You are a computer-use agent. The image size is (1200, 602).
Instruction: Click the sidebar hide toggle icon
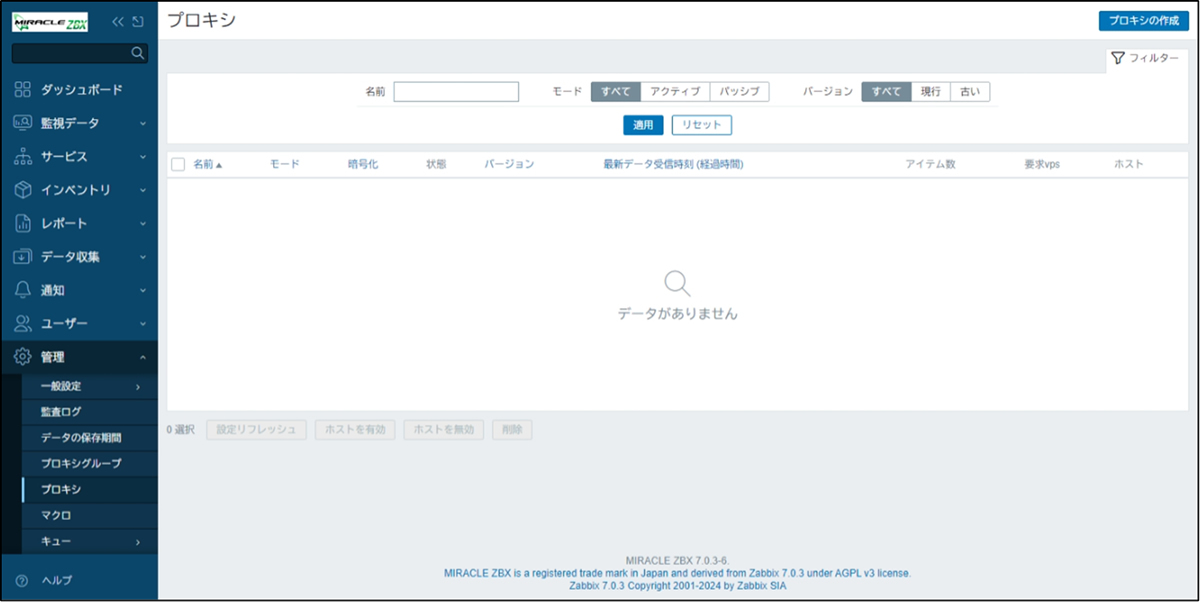point(138,21)
